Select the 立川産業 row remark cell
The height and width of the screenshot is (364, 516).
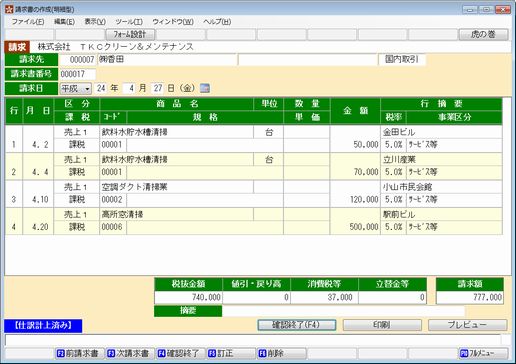click(441, 159)
